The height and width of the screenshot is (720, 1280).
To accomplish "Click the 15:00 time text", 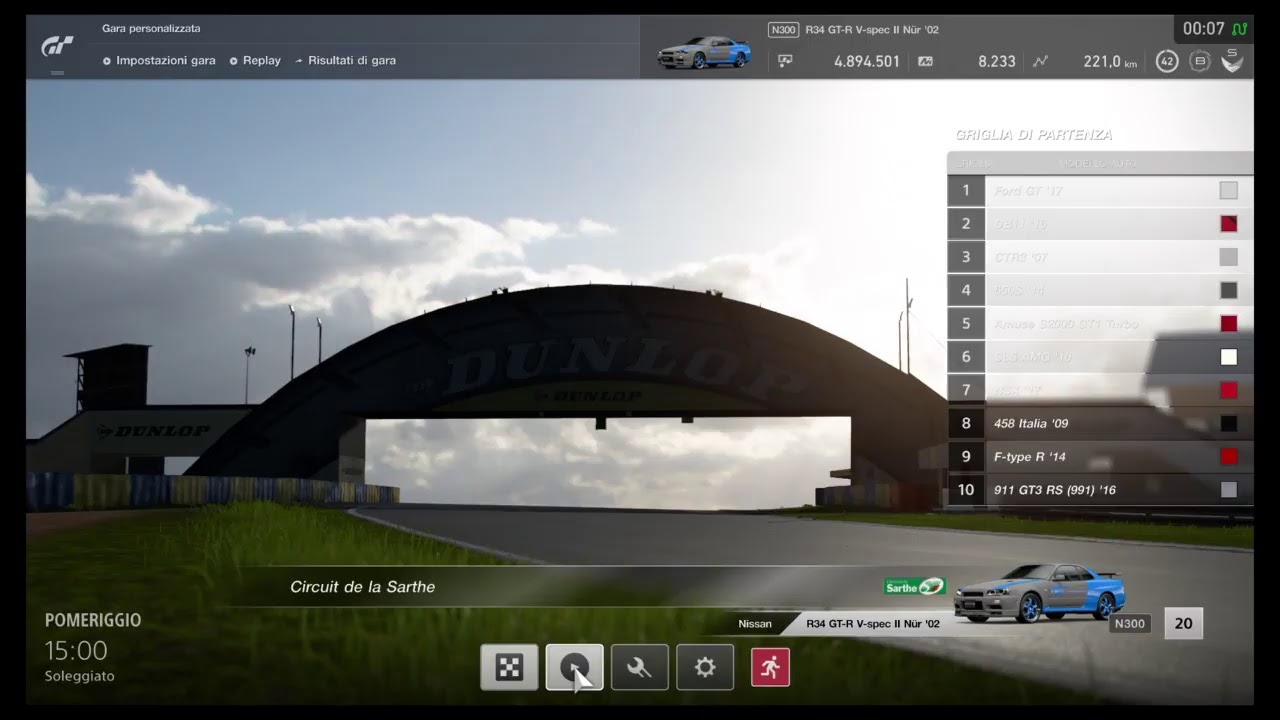I will [76, 651].
